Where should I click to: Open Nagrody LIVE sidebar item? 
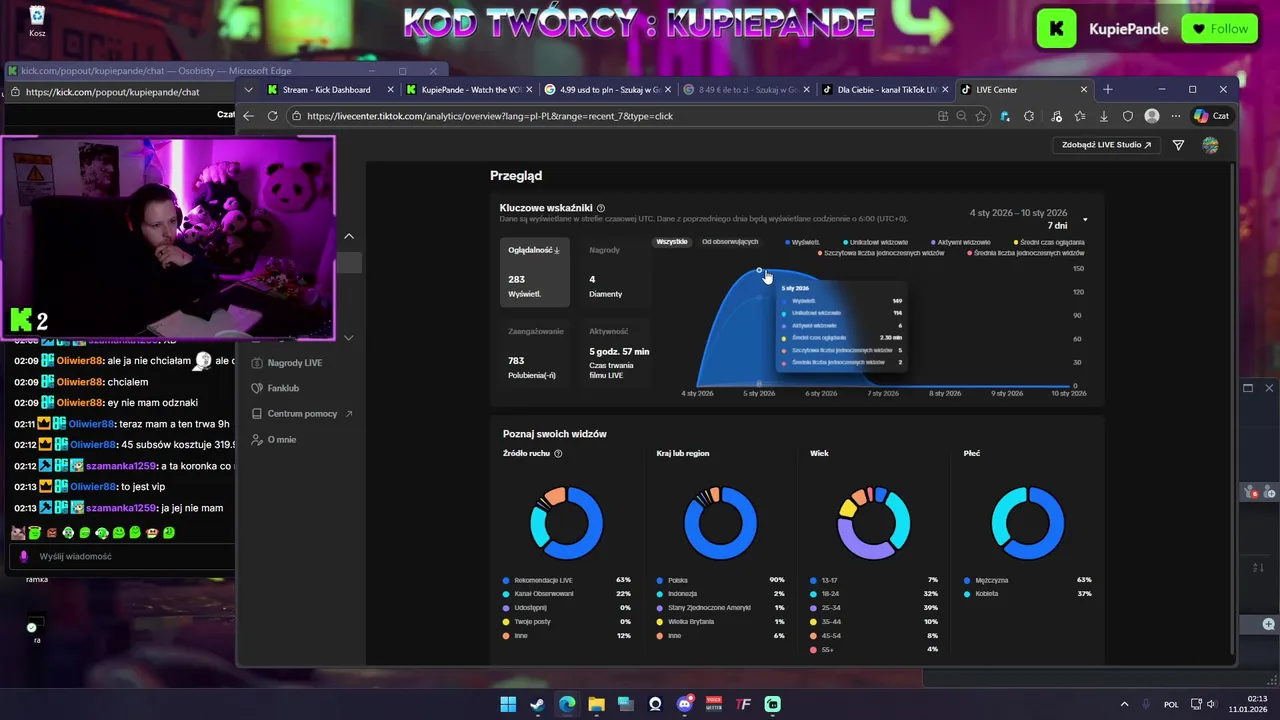287,363
